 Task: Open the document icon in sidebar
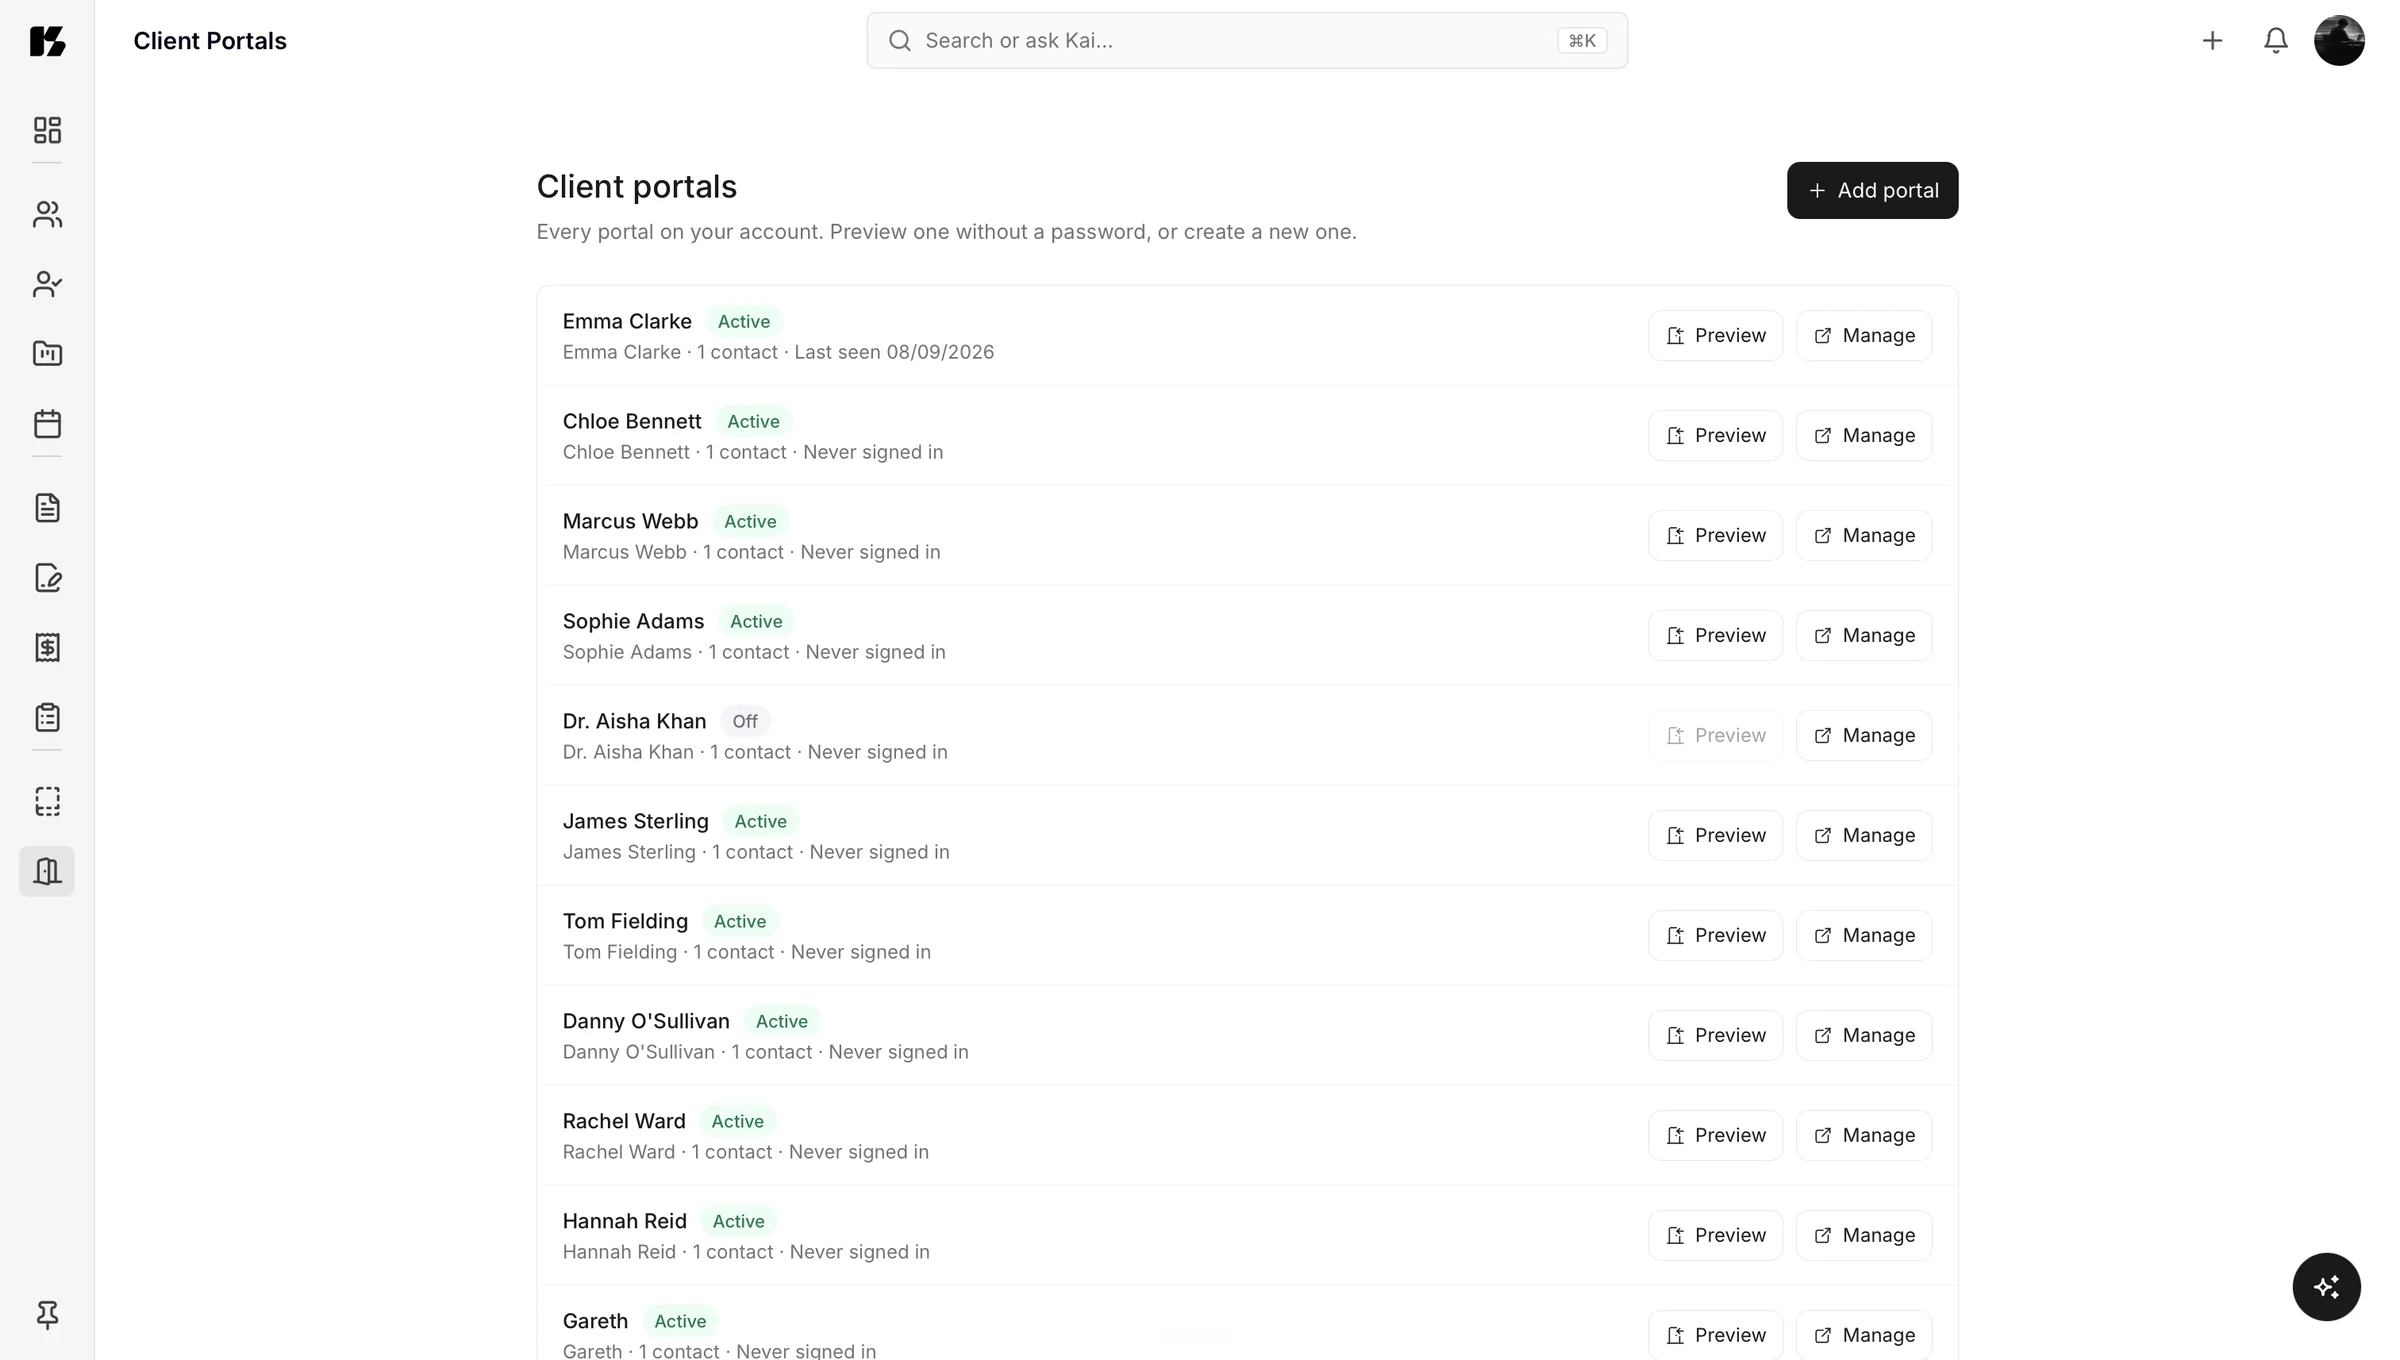(47, 508)
